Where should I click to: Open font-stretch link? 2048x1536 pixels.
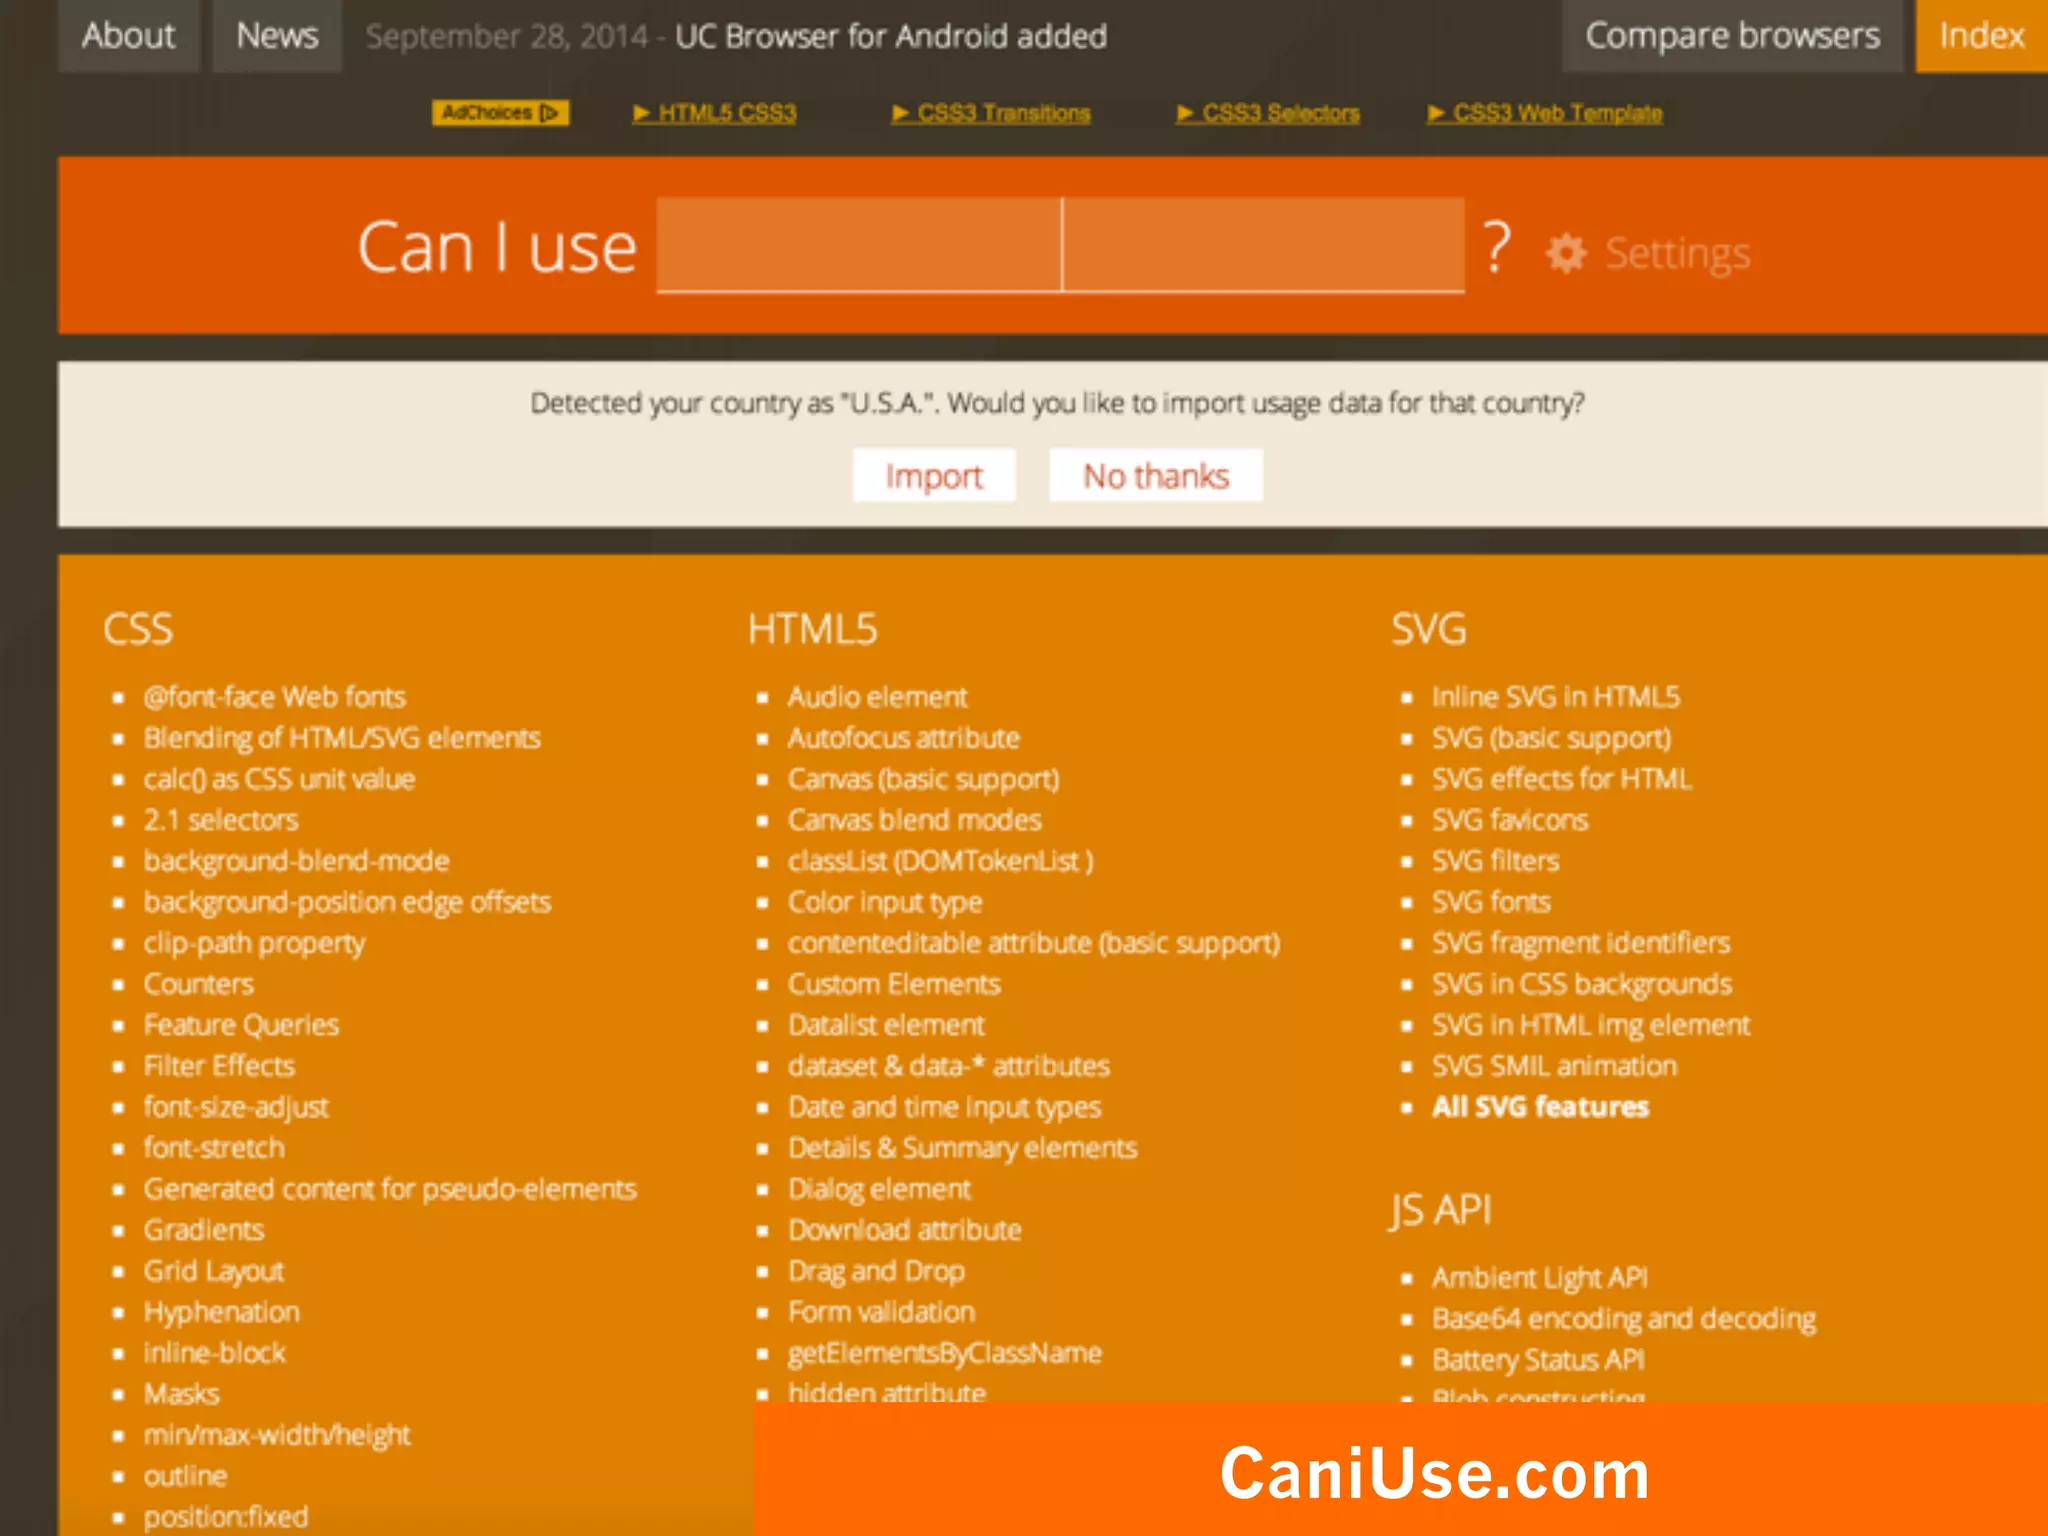(213, 1148)
